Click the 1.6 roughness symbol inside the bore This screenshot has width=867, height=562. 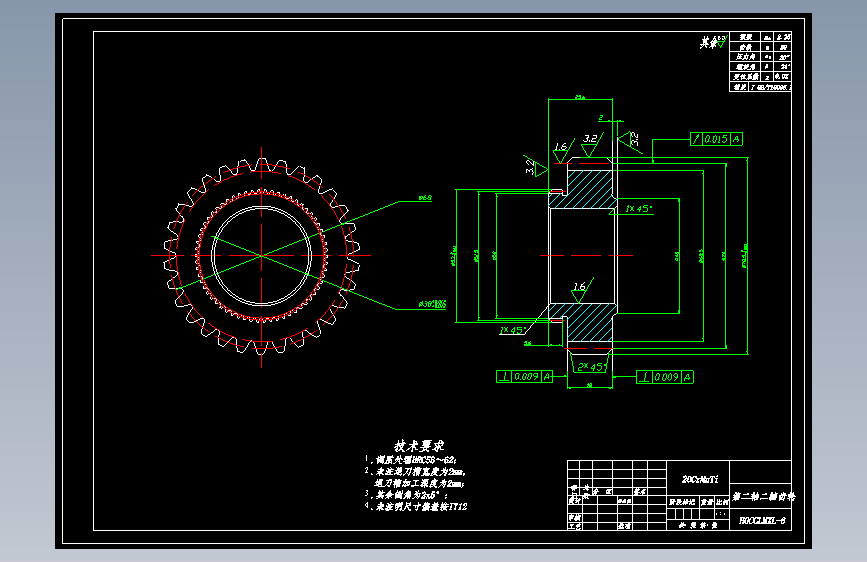[581, 290]
